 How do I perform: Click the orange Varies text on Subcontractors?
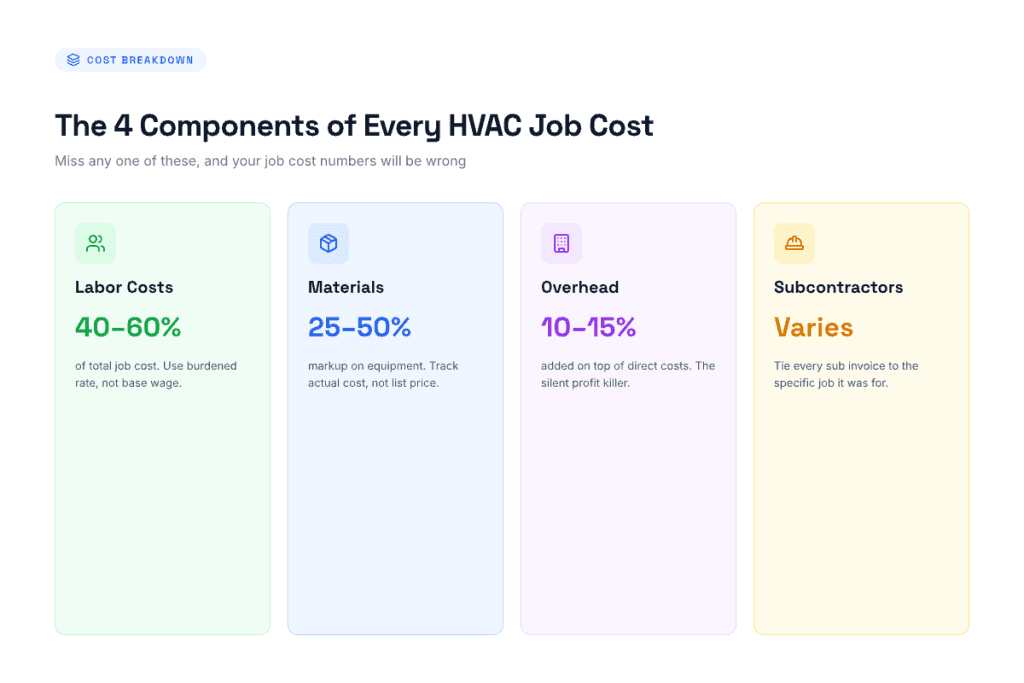coord(811,327)
